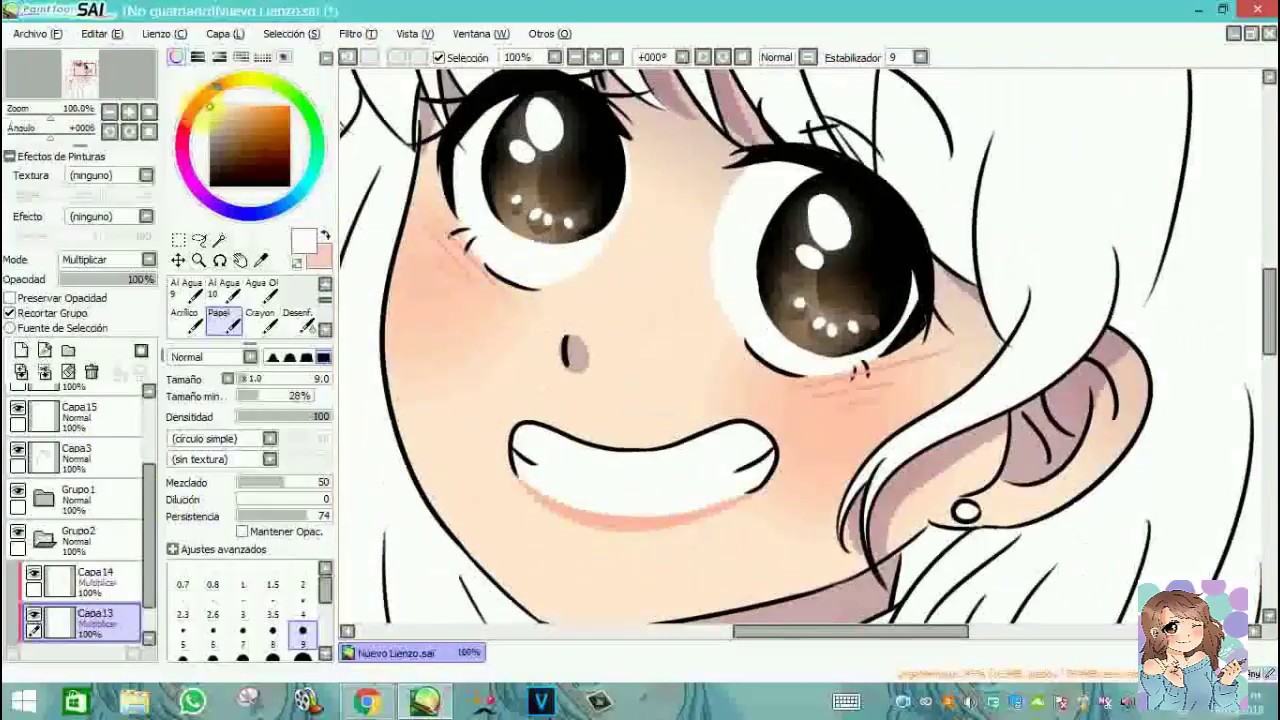1280x720 pixels.
Task: Select the rectangular selection tool
Action: [x=178, y=240]
